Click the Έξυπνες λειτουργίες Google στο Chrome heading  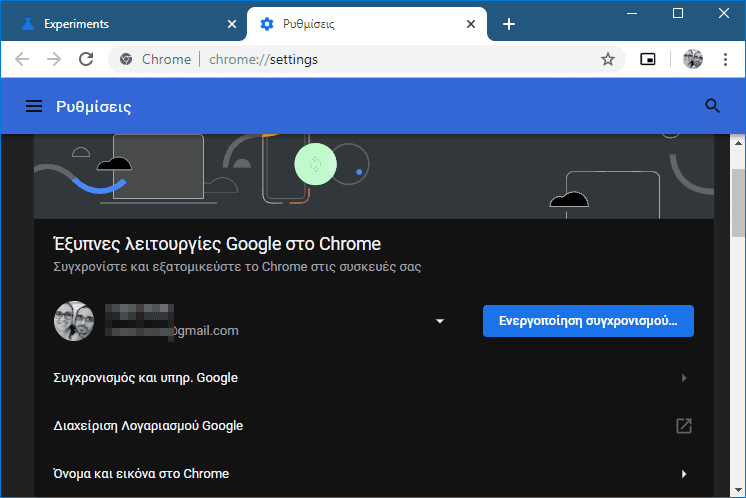point(217,244)
